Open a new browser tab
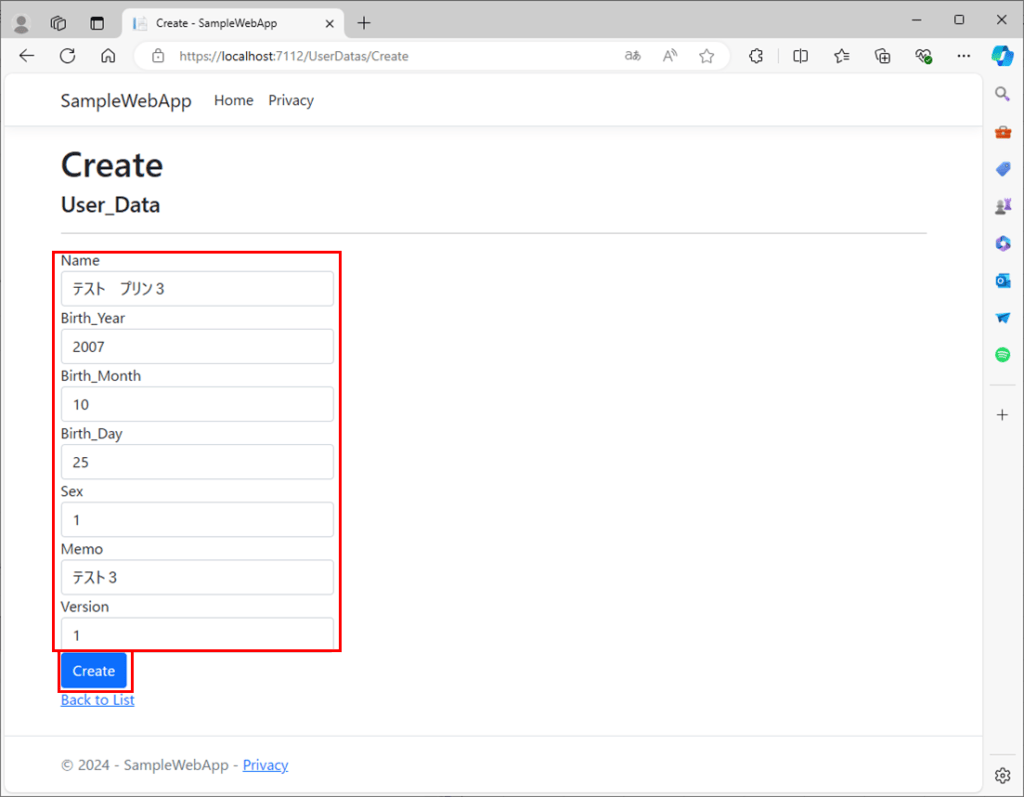This screenshot has width=1024, height=797. [x=364, y=22]
